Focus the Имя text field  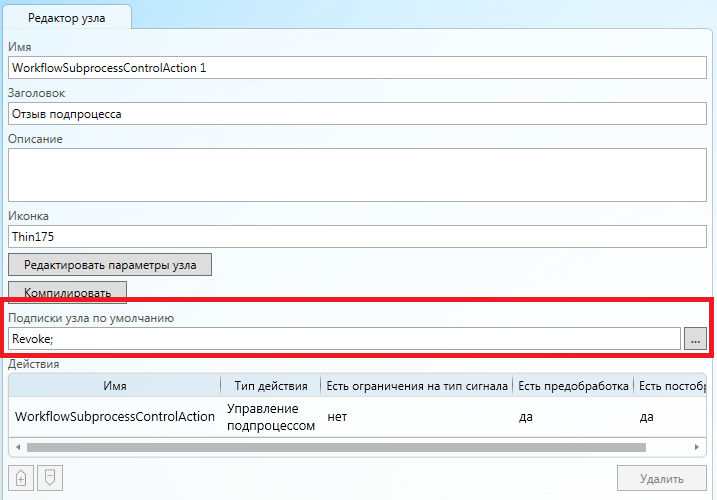tap(357, 68)
